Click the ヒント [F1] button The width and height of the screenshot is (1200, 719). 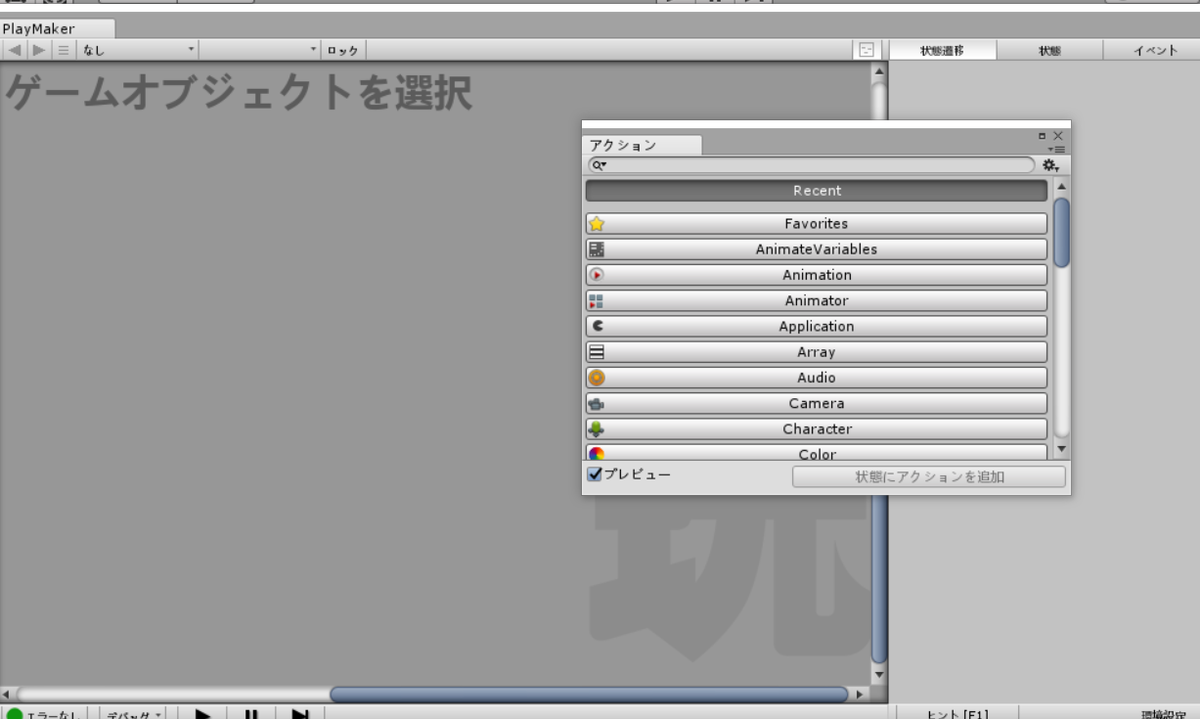coord(957,714)
